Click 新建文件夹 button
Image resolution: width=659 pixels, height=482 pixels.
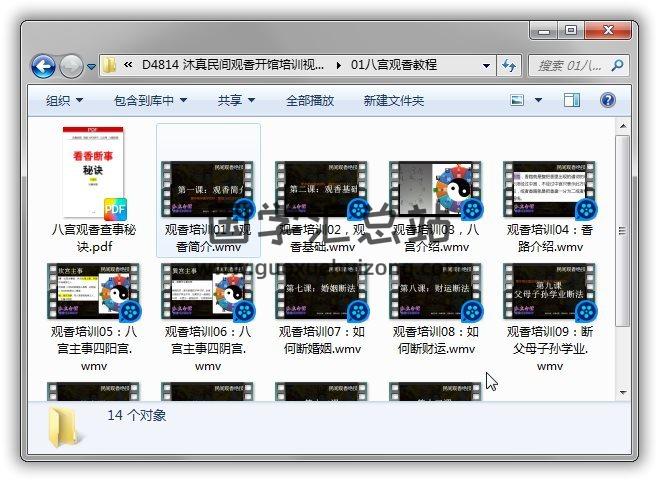coord(393,100)
